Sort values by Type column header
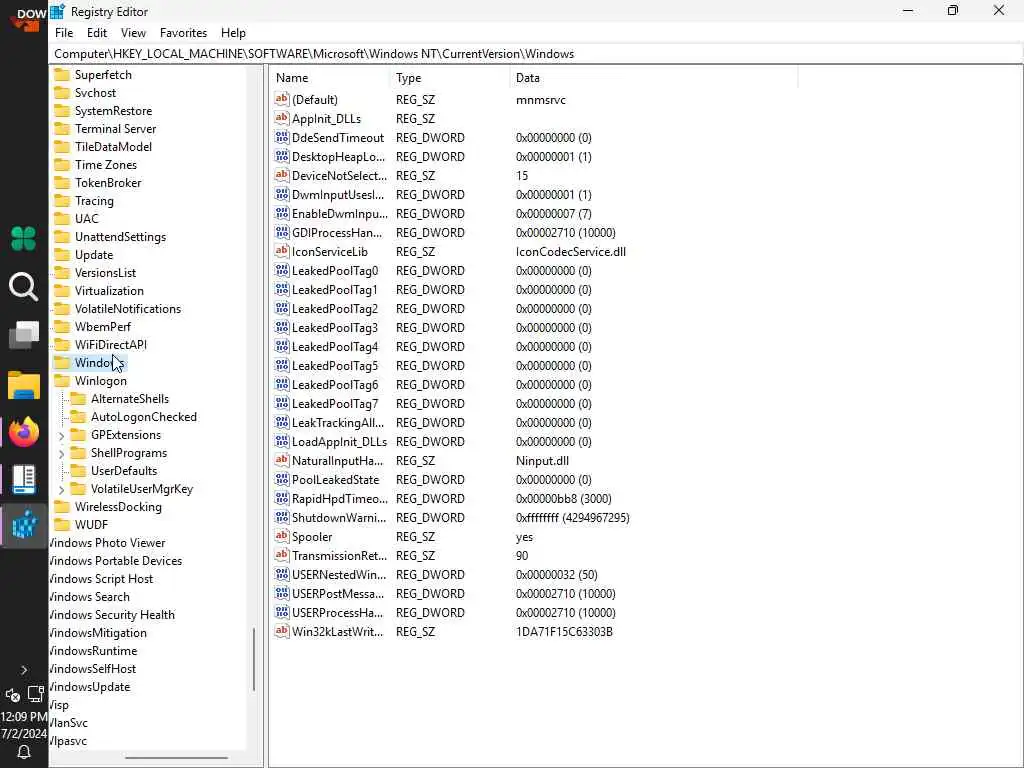This screenshot has height=768, width=1024. (x=449, y=78)
